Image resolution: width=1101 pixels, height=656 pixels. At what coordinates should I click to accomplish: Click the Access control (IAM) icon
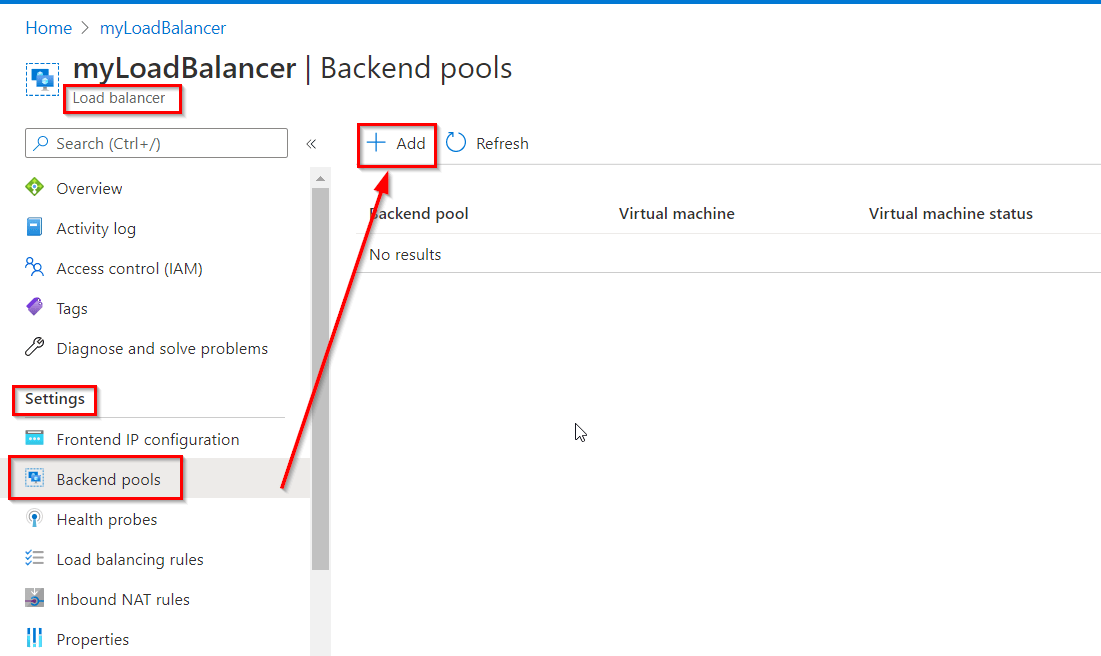[x=35, y=268]
